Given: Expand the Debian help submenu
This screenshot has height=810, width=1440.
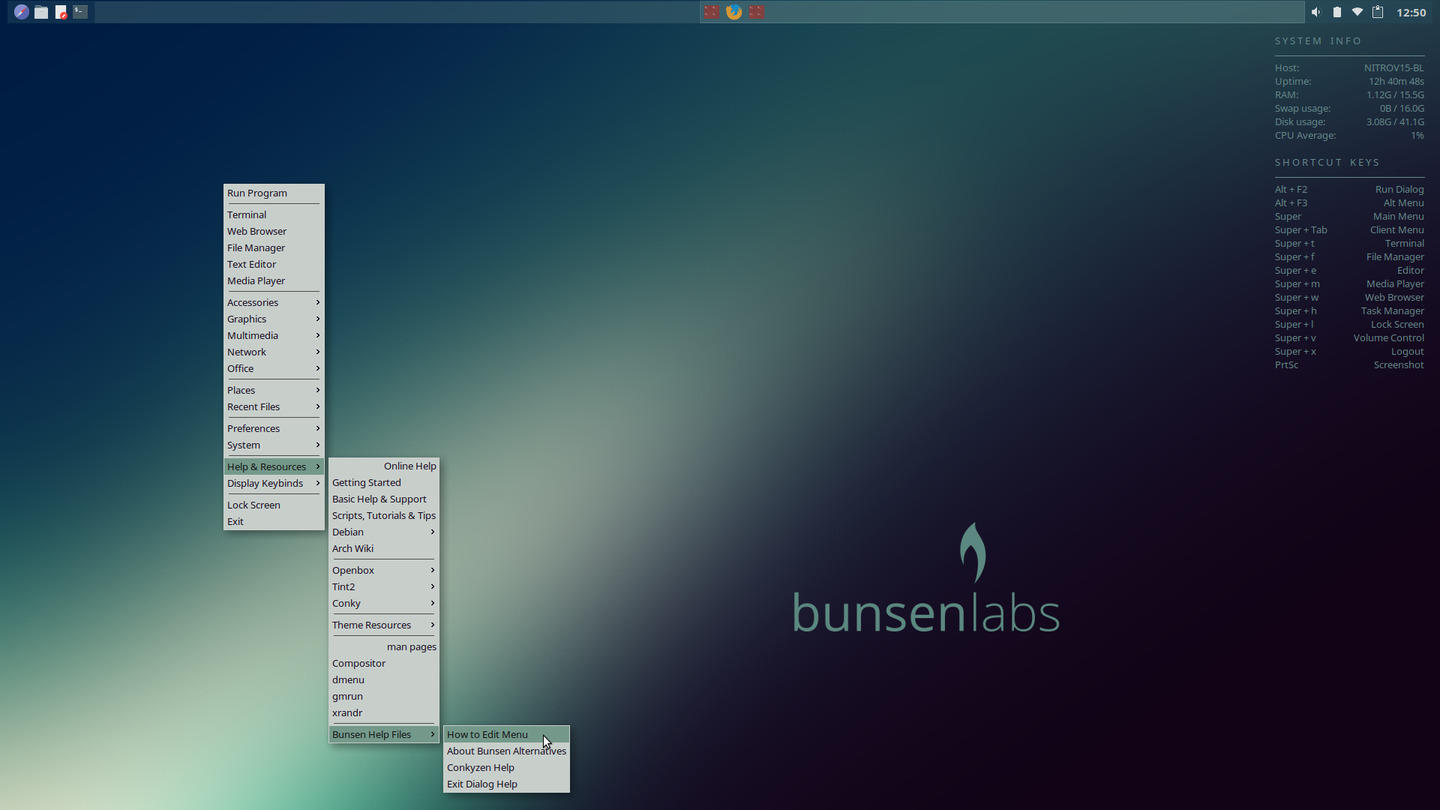Looking at the screenshot, I should (384, 532).
